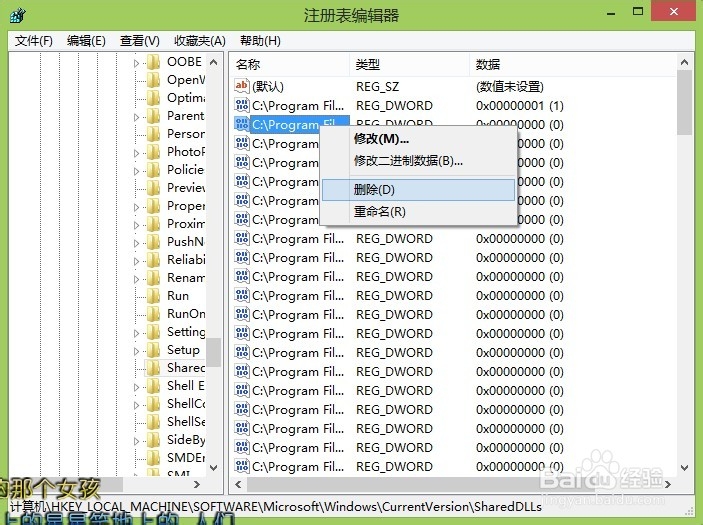Click the DWORD icon of the highlighted C:\Program row
The height and width of the screenshot is (525, 703).
tap(242, 124)
